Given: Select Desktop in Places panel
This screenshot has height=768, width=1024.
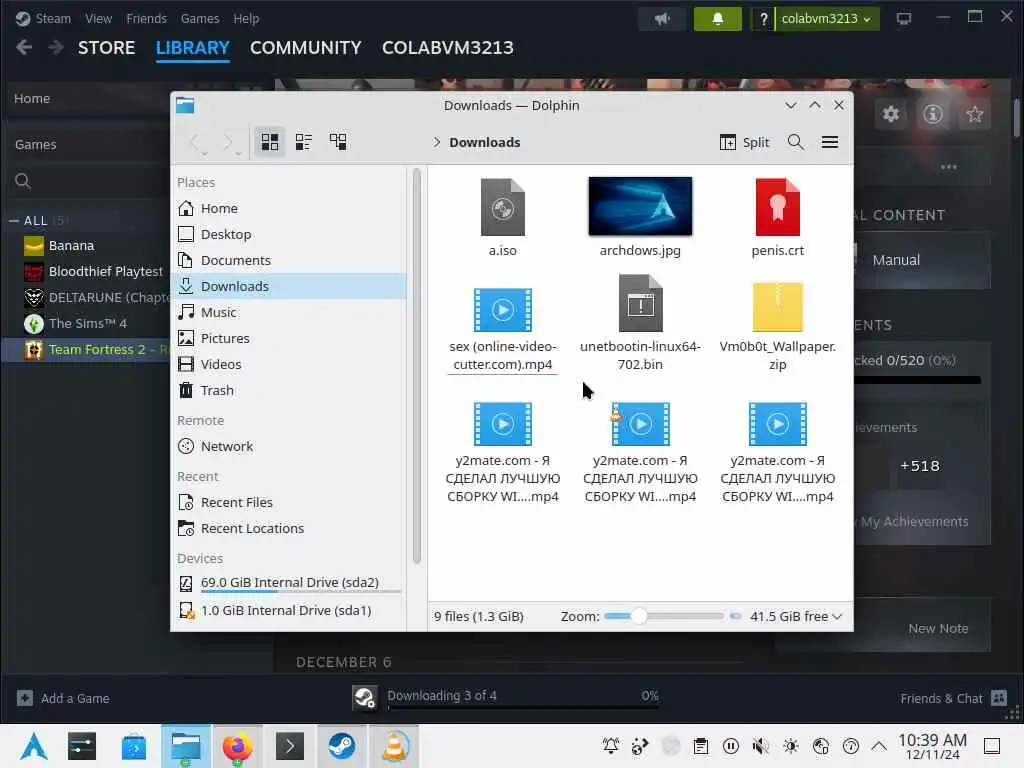Looking at the screenshot, I should click(x=289, y=234).
